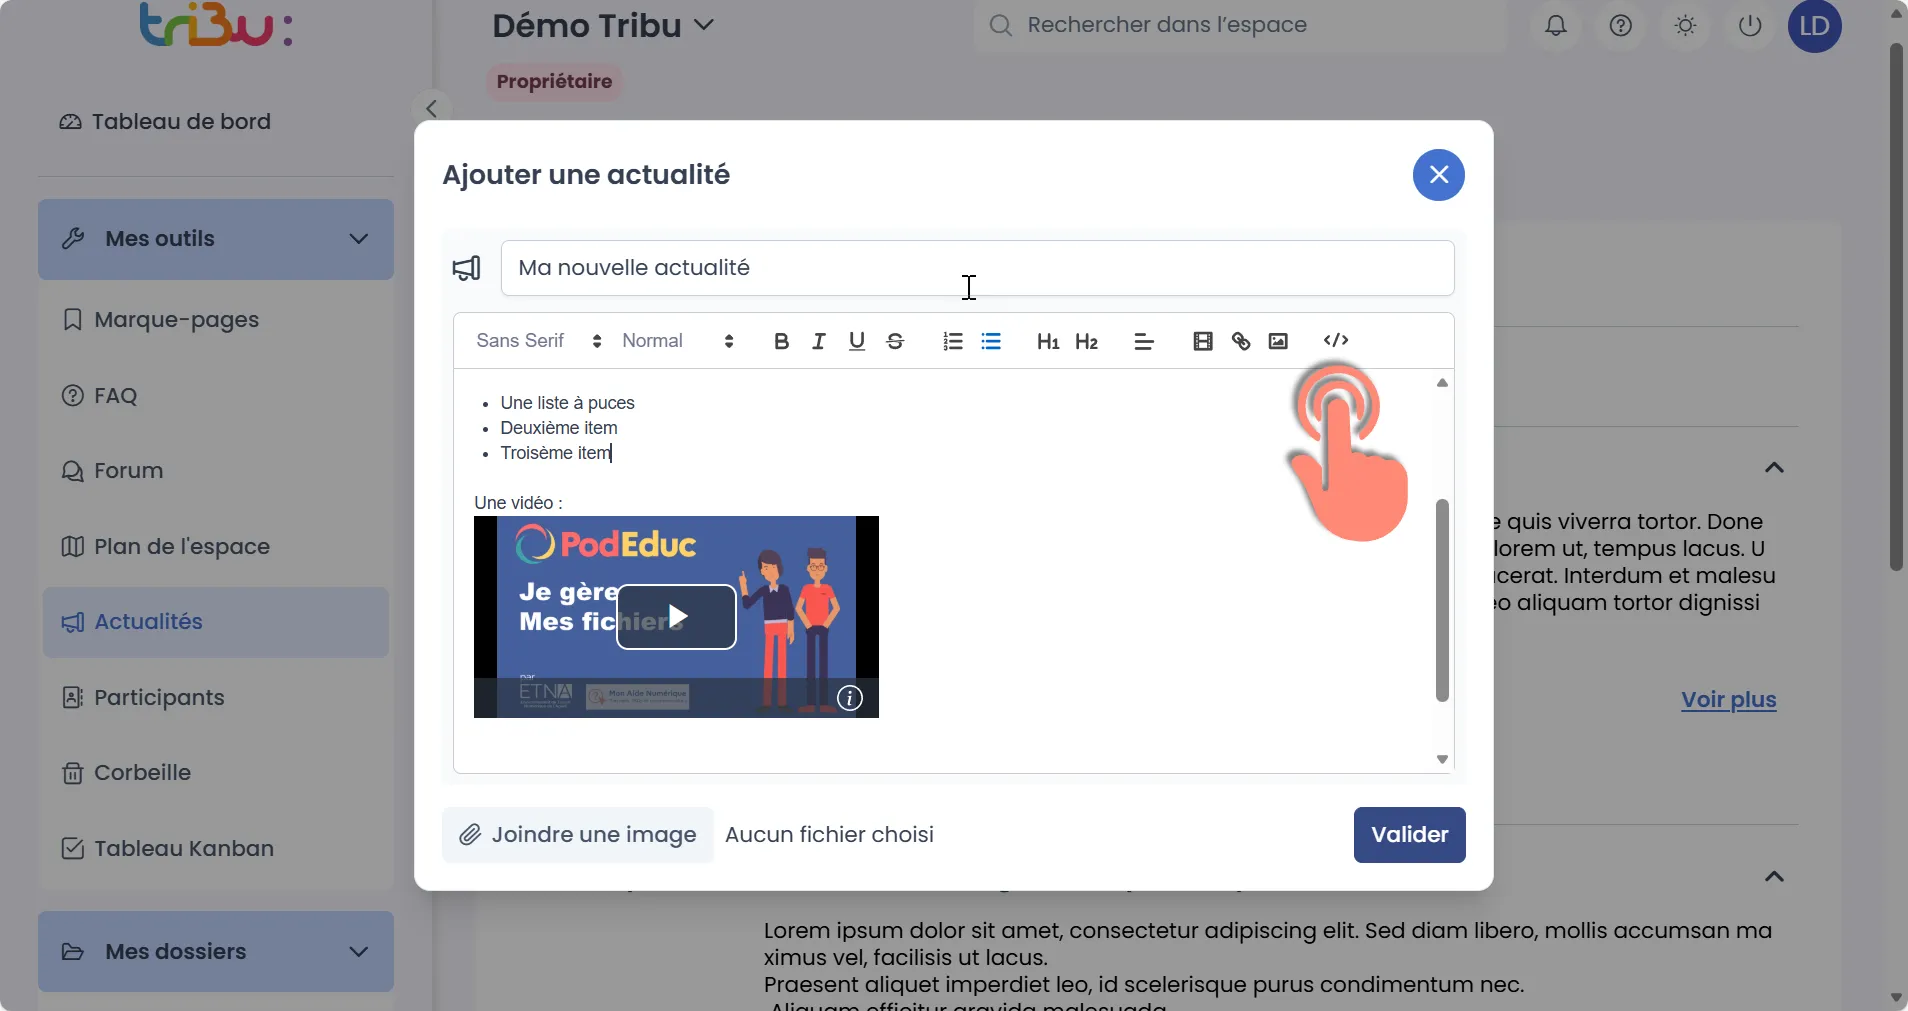Insert a code block
Viewport: 1908px width, 1011px height.
pos(1336,341)
